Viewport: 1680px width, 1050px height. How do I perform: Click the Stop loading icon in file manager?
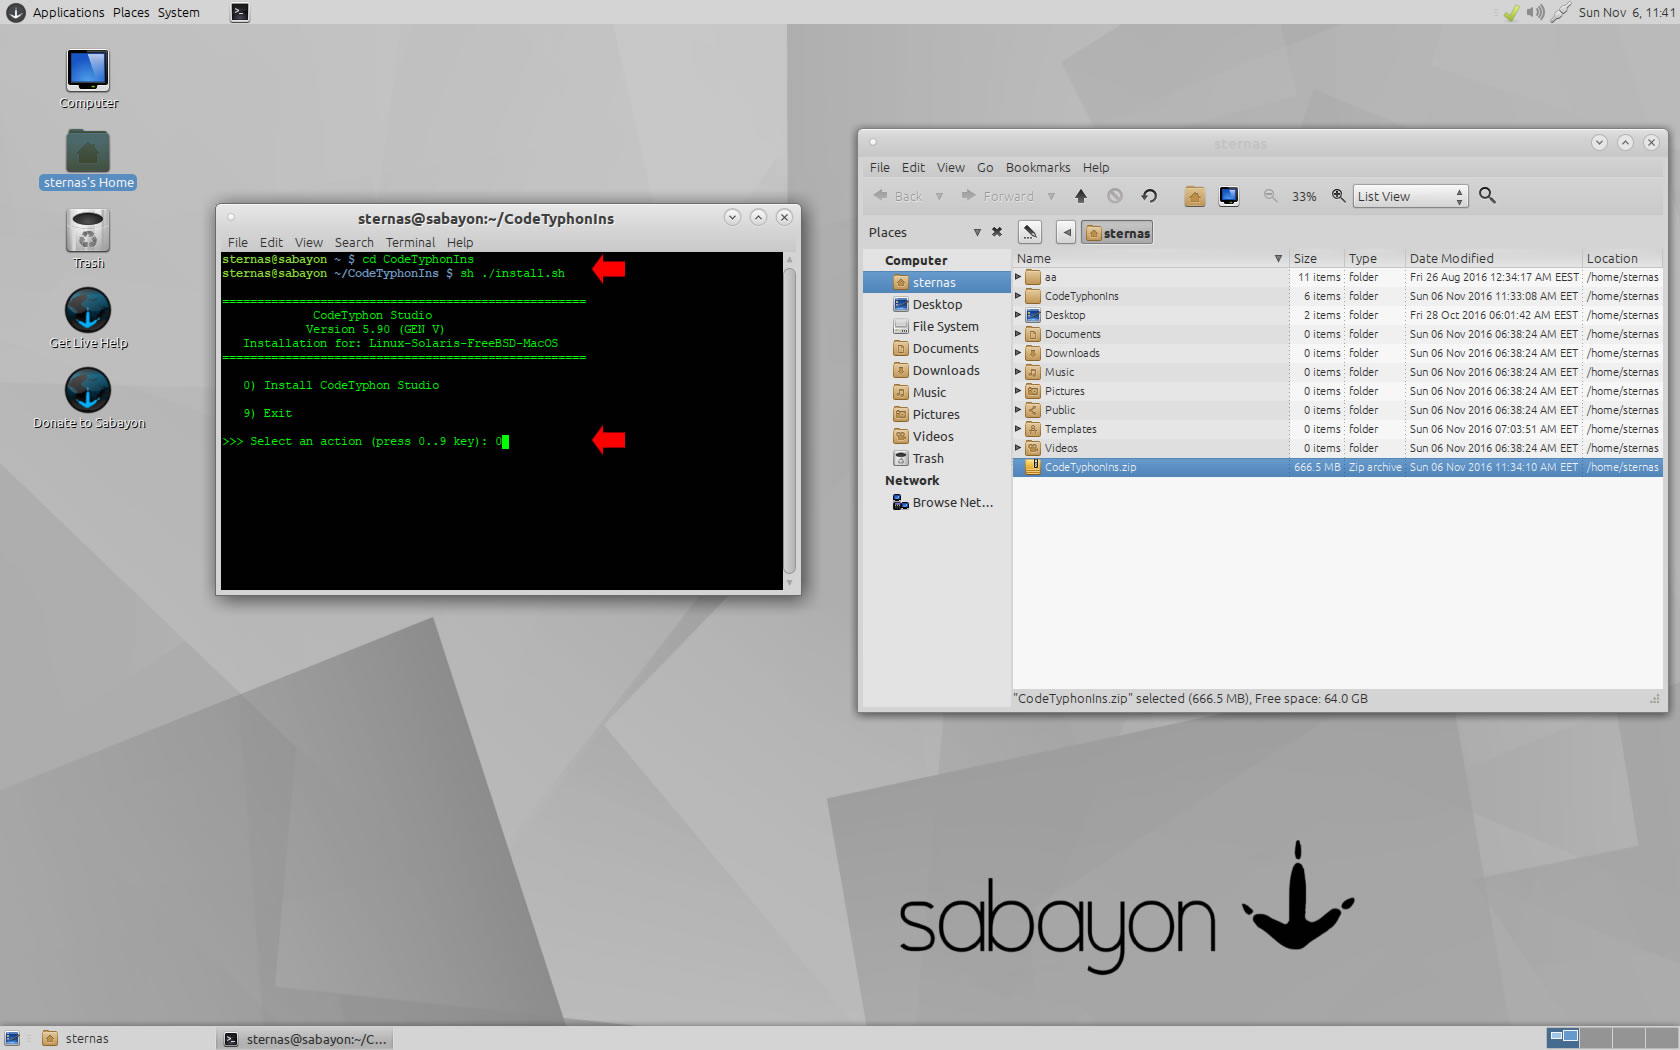pos(1115,196)
